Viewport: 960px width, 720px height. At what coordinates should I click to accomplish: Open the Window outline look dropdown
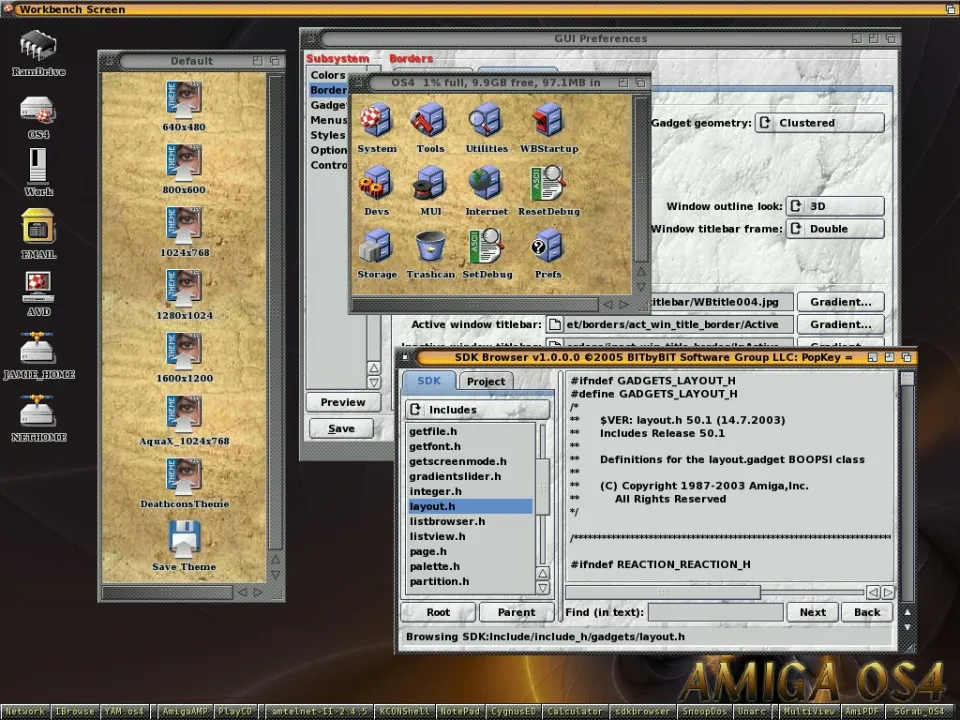834,206
